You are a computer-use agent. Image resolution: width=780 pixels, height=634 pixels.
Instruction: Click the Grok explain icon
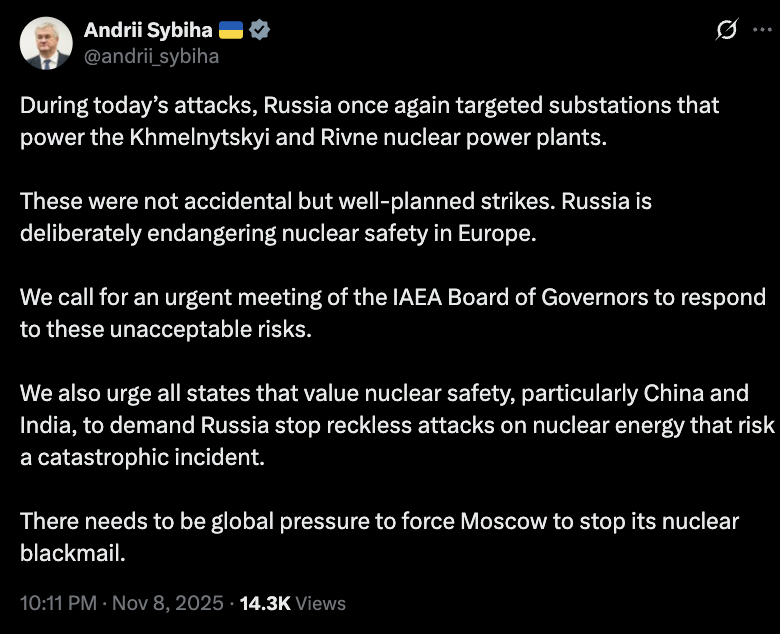(728, 32)
